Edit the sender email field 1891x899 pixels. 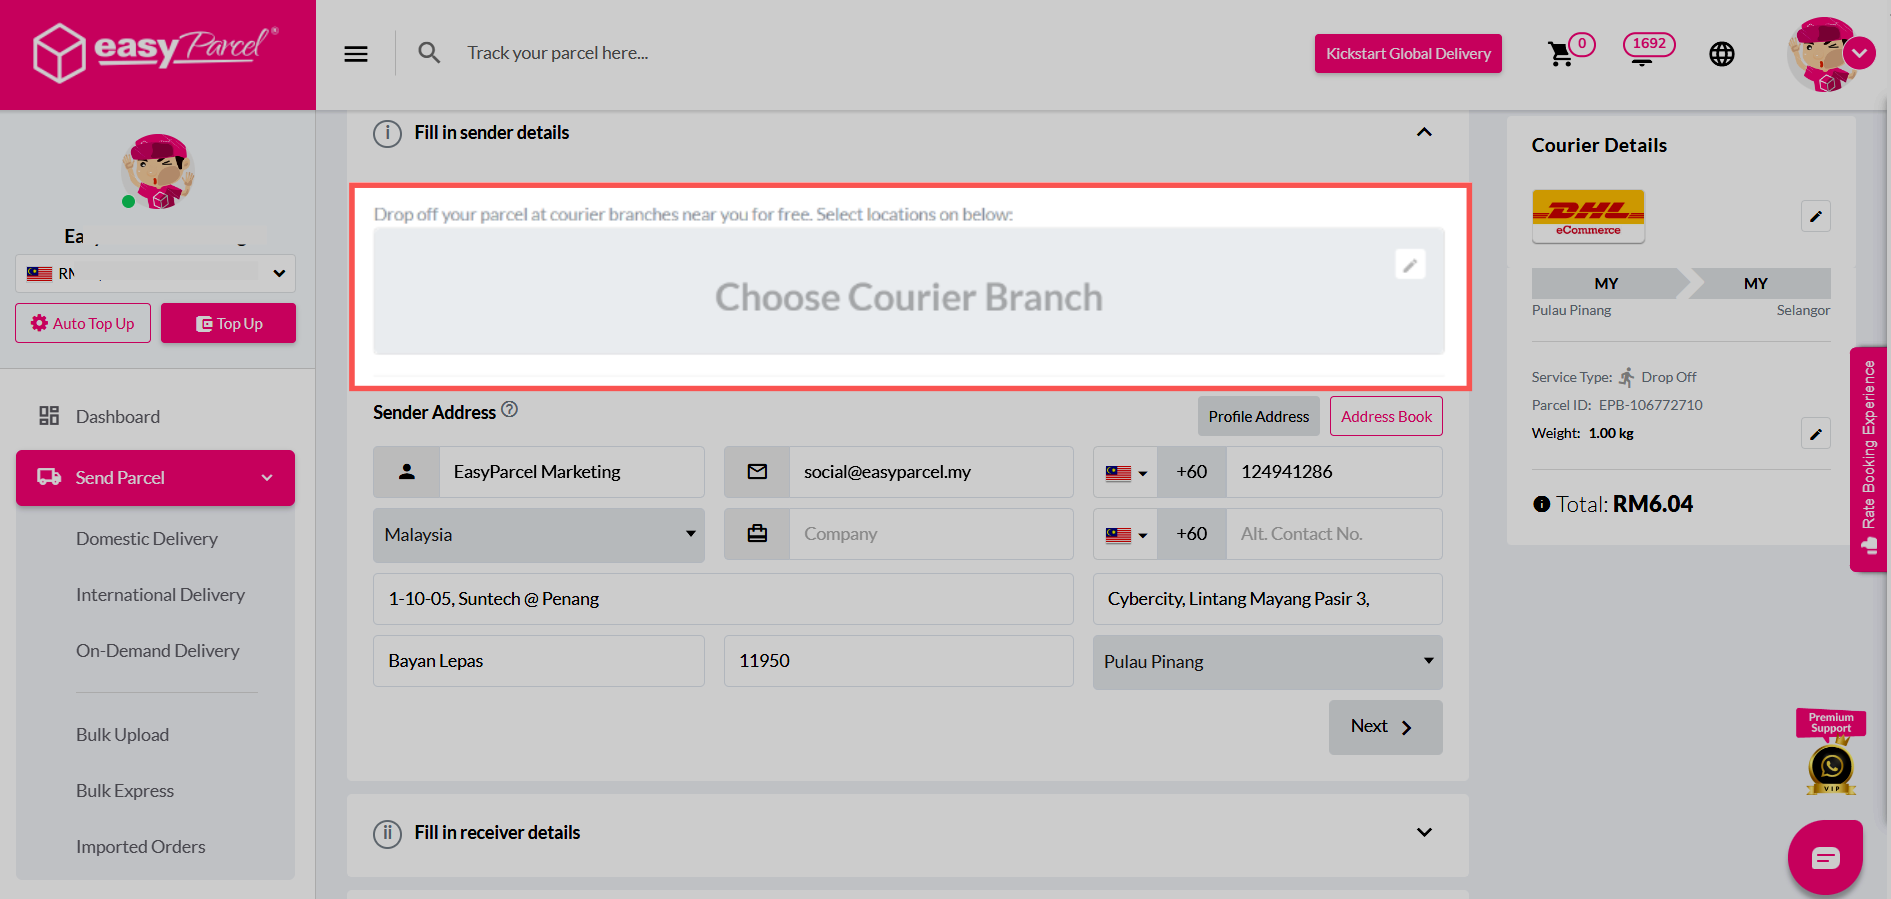coord(931,472)
